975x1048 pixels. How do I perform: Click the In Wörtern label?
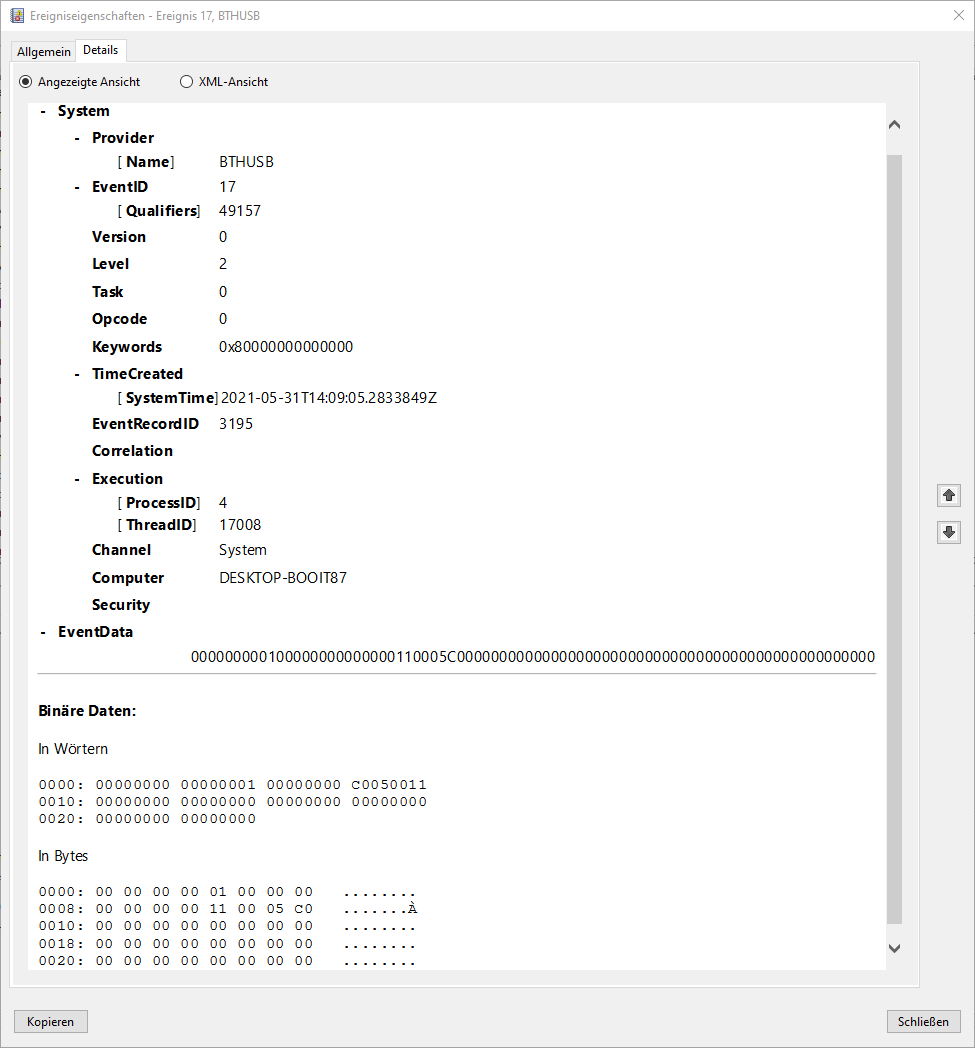[73, 749]
